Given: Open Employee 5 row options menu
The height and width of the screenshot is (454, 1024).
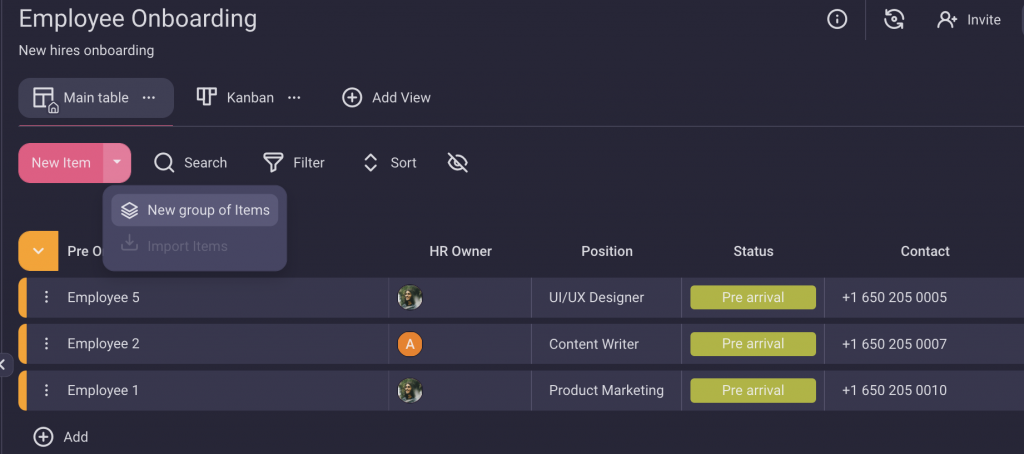Looking at the screenshot, I should tap(46, 297).
